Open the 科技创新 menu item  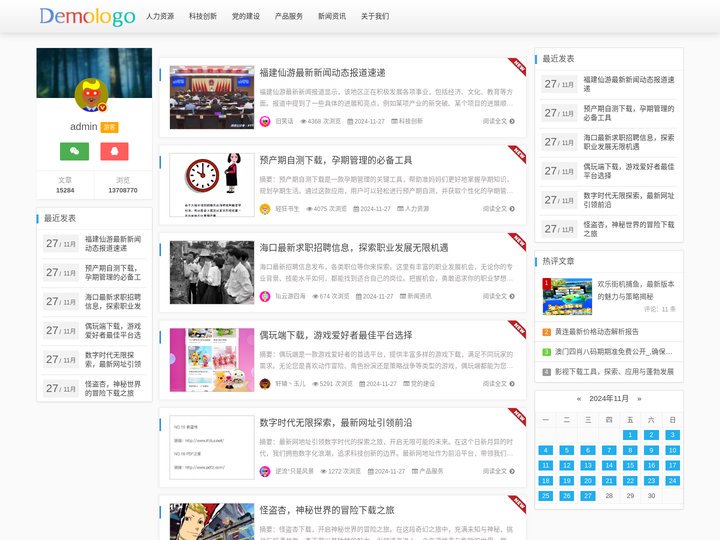(203, 16)
